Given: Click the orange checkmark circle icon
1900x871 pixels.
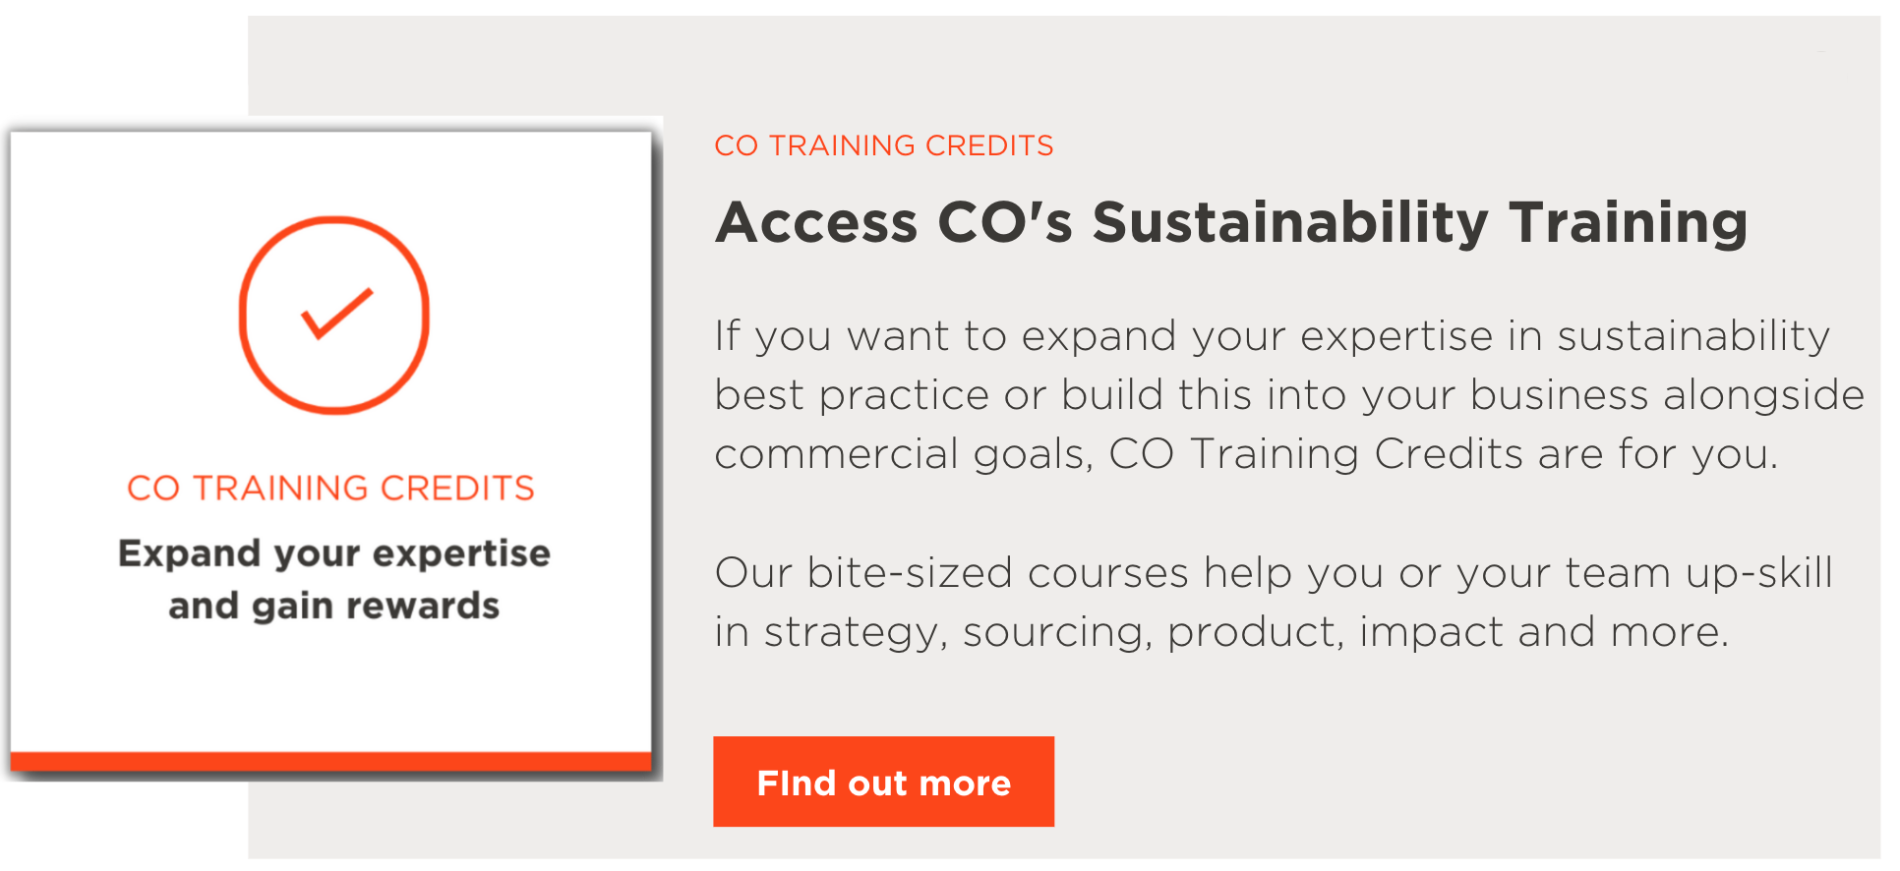Looking at the screenshot, I should (334, 315).
